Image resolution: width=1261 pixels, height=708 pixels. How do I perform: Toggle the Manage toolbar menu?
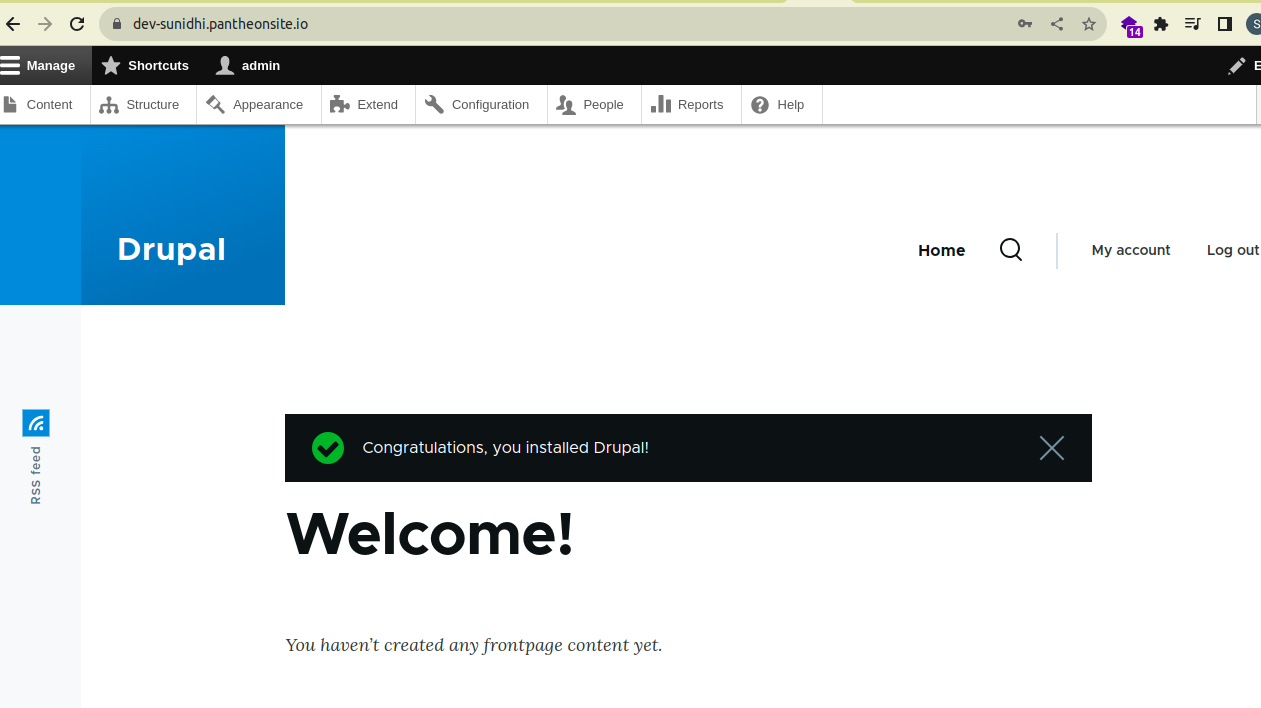pos(45,65)
